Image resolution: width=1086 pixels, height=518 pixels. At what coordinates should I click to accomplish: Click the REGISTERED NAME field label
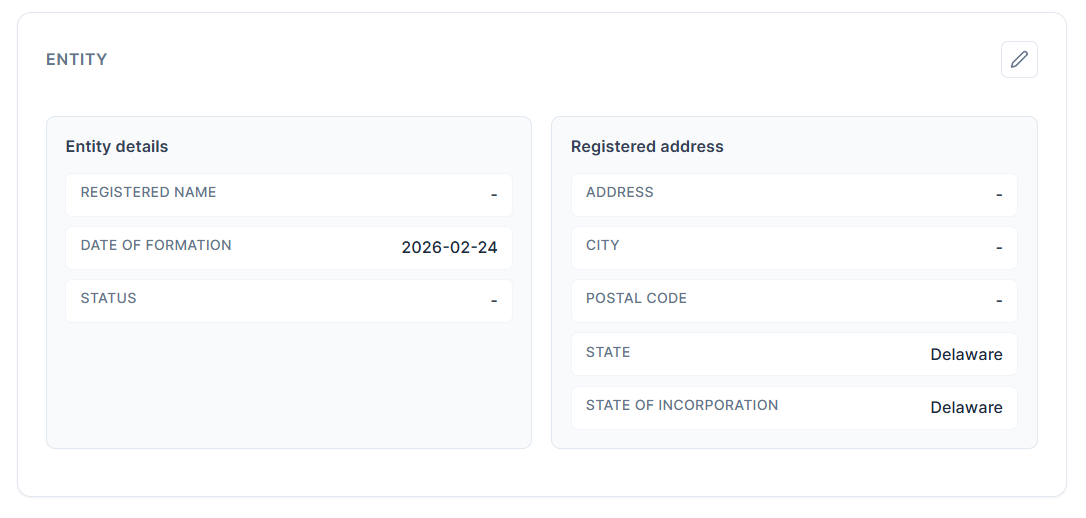(x=148, y=193)
